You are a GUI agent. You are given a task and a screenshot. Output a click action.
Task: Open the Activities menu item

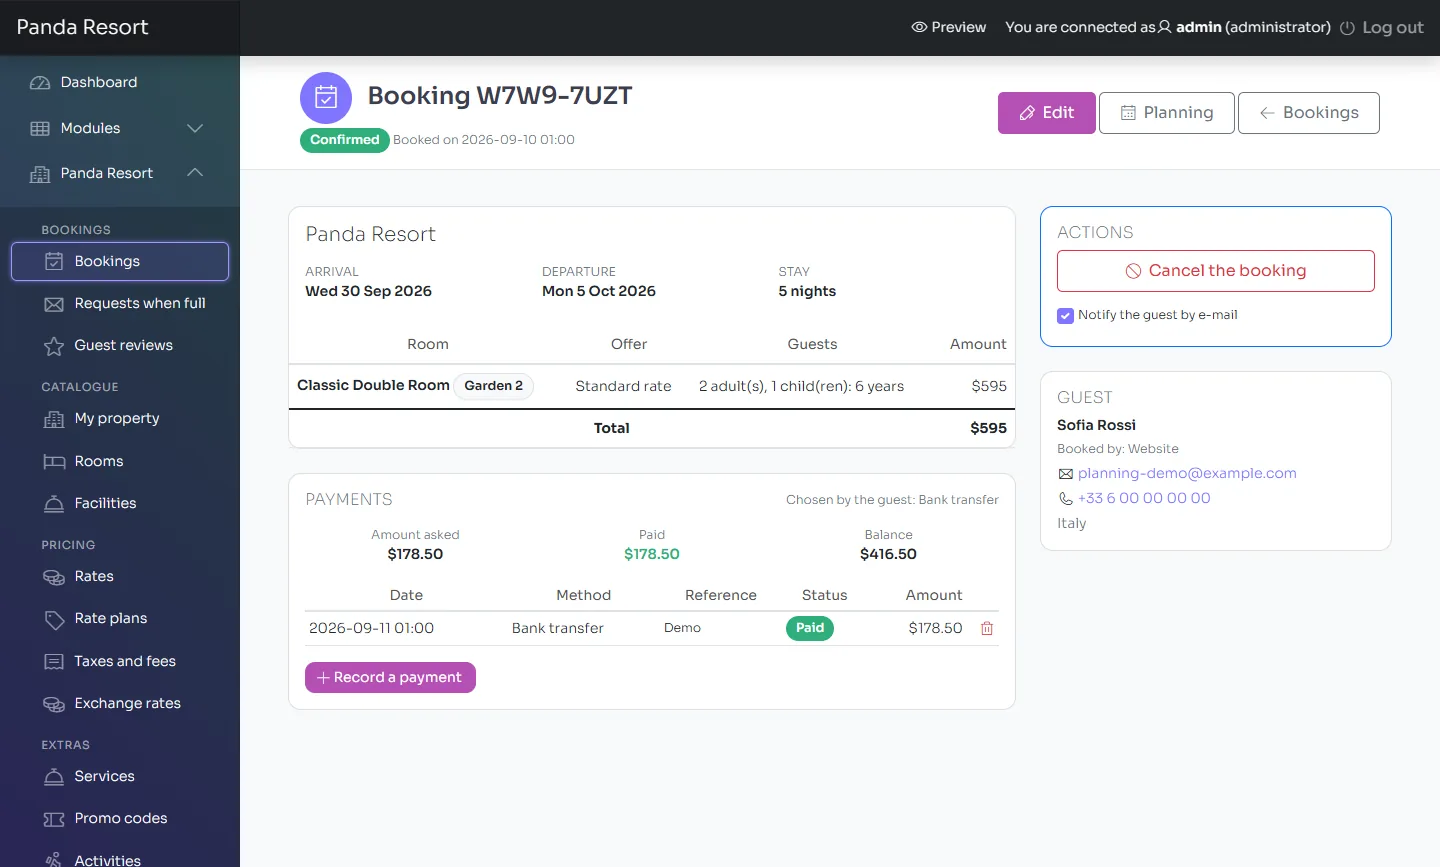(x=107, y=859)
